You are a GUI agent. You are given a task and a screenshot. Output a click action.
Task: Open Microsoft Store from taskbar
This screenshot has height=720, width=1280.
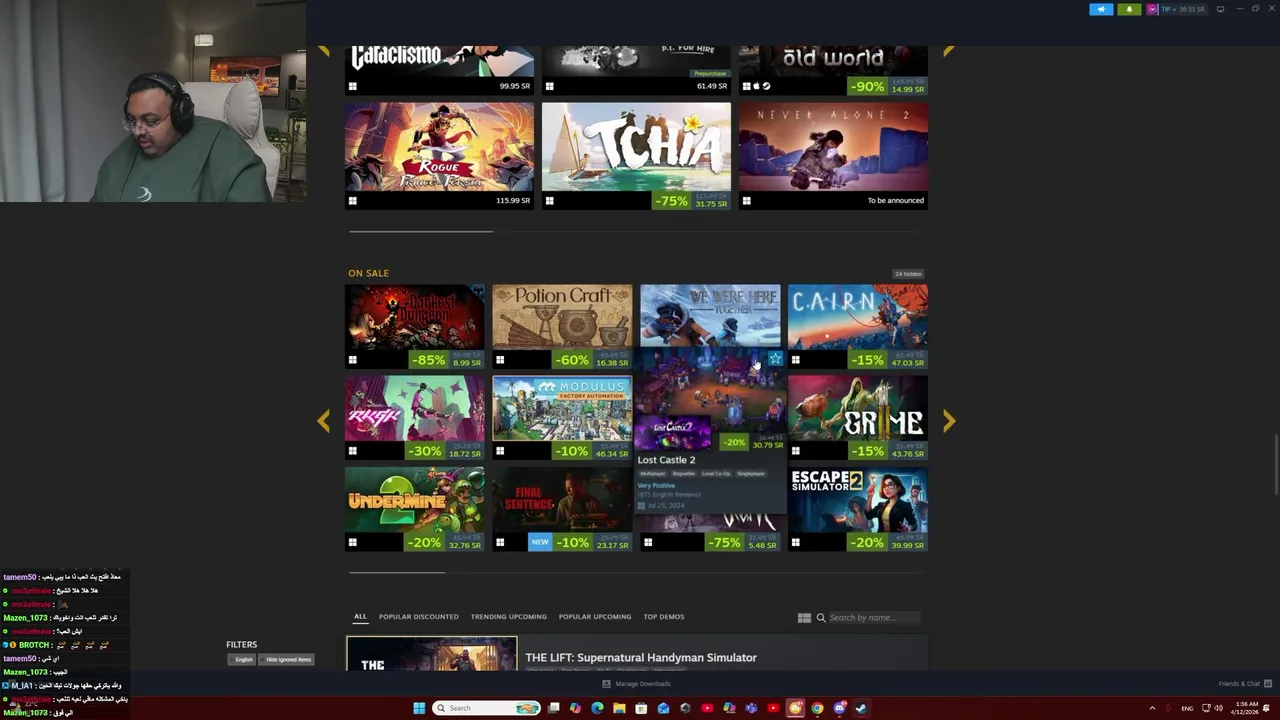(641, 708)
